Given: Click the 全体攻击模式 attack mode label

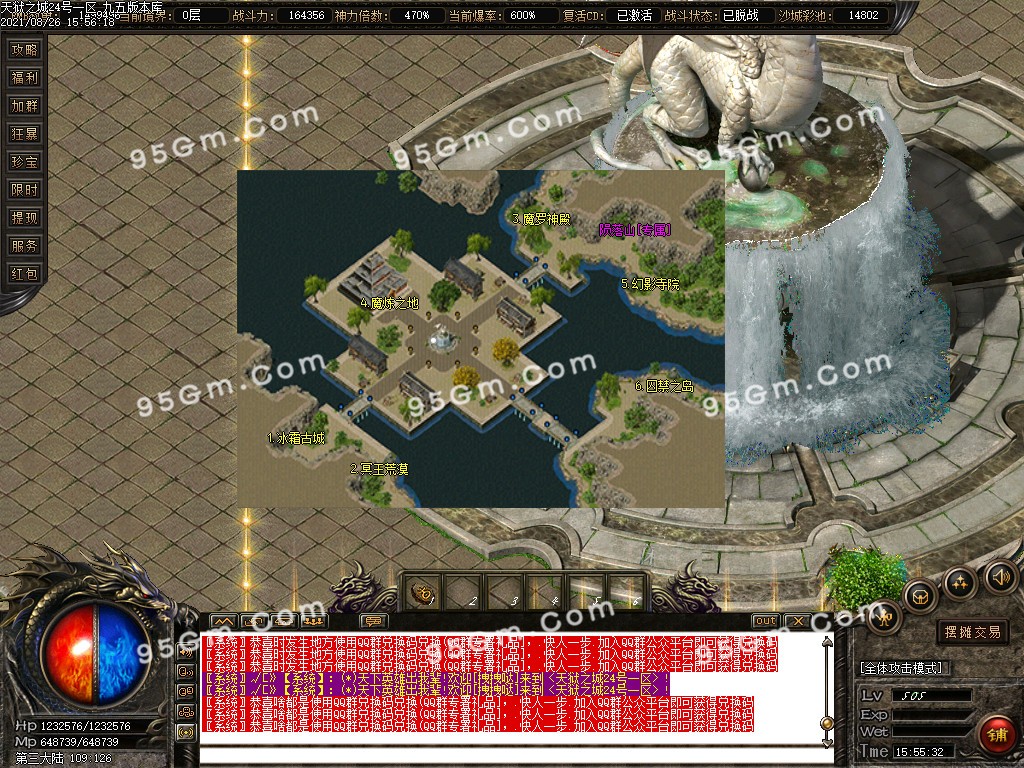Looking at the screenshot, I should 901,668.
